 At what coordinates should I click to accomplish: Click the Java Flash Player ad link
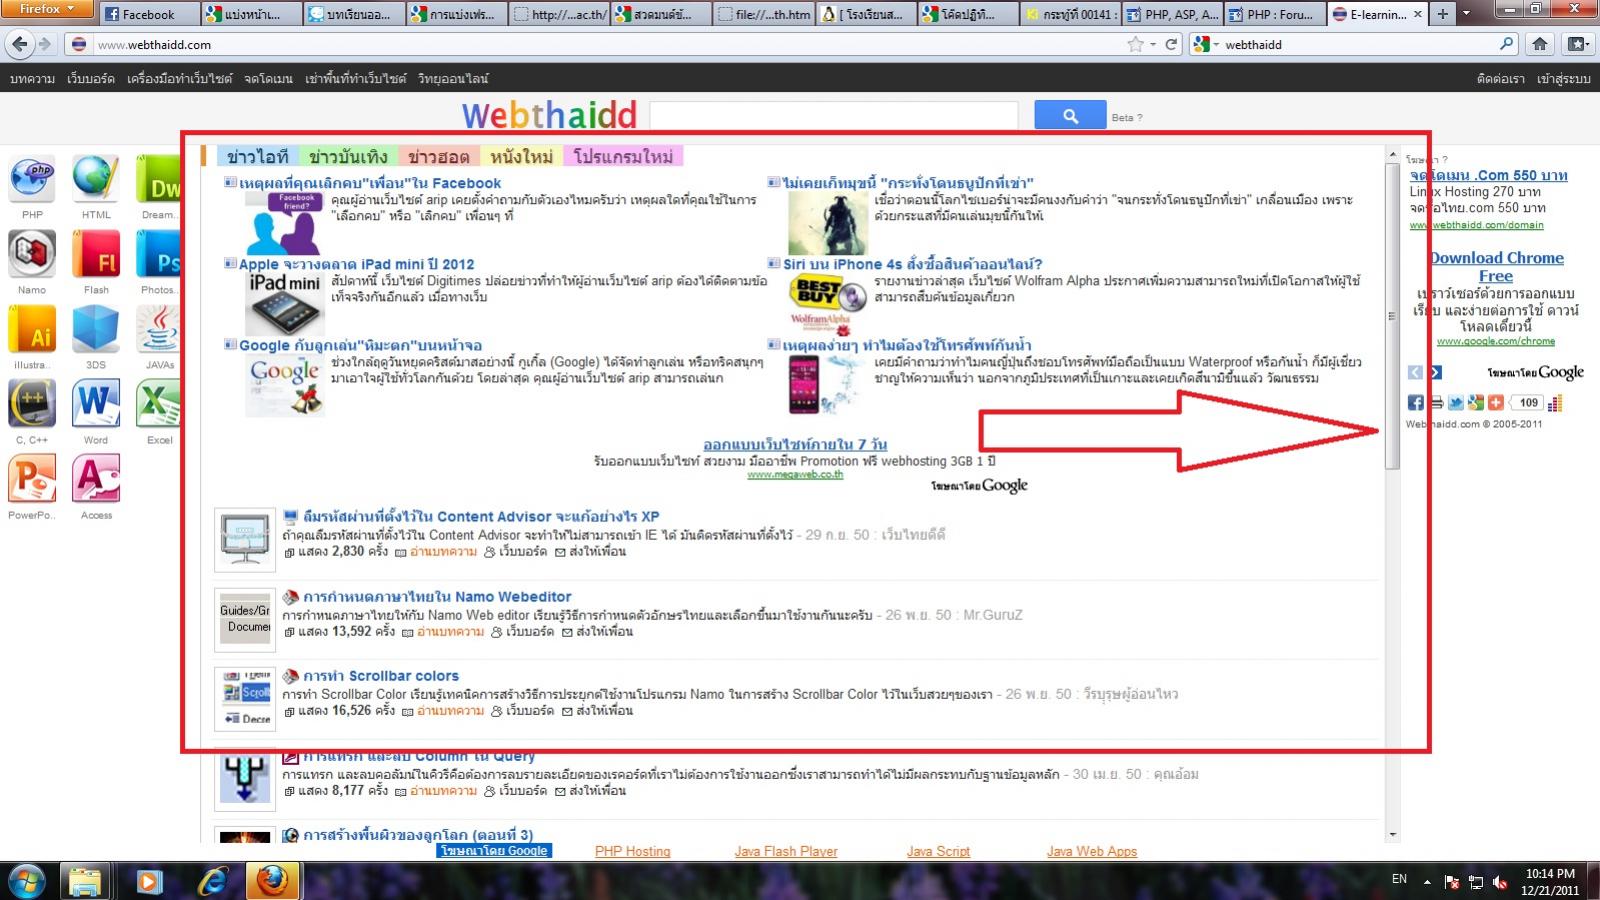(x=786, y=851)
